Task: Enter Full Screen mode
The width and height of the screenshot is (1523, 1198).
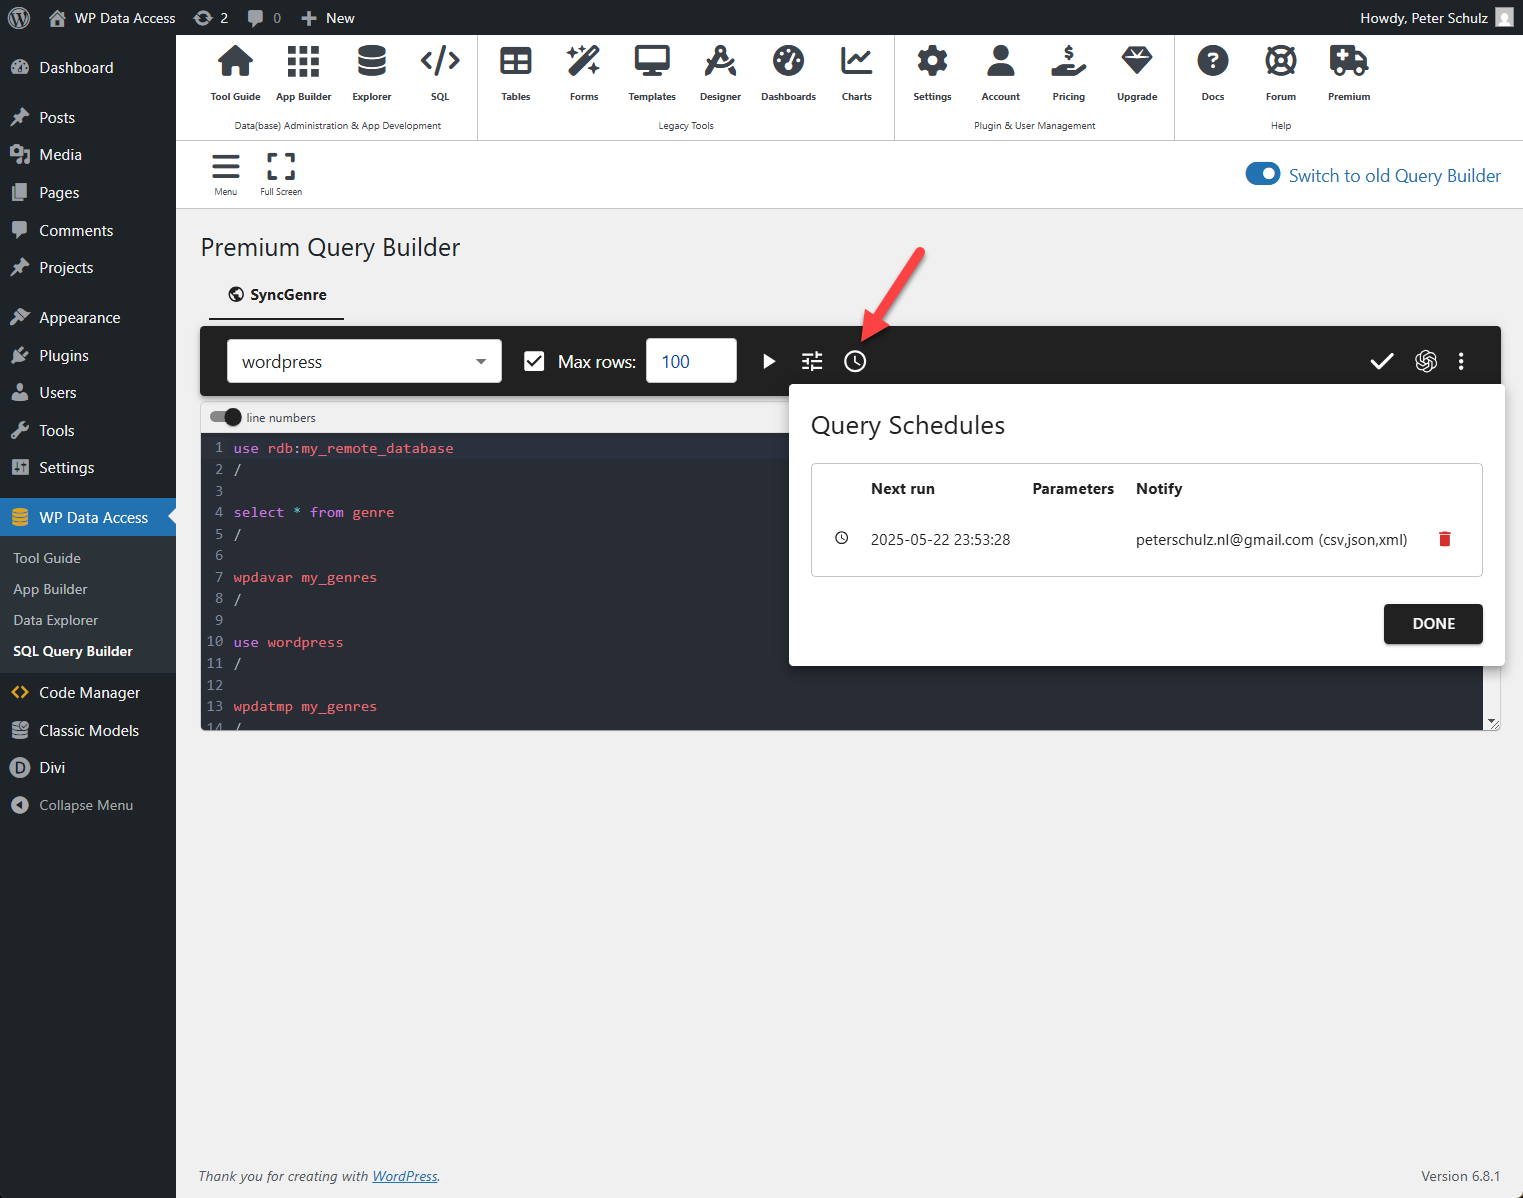Action: (281, 167)
